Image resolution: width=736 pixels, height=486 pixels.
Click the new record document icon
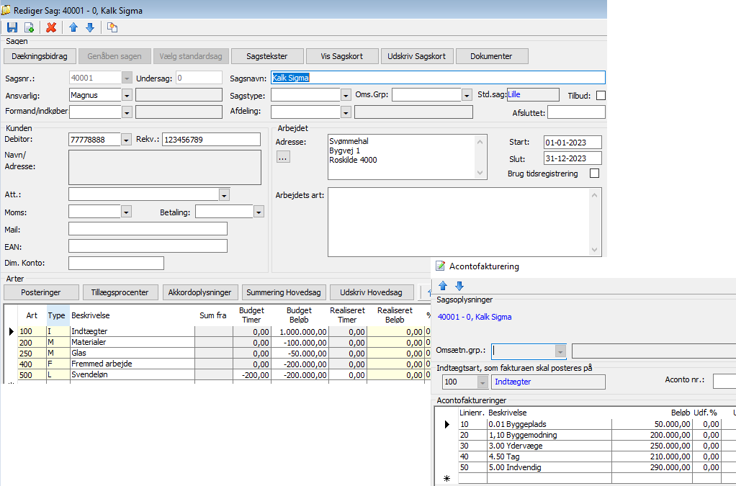point(29,27)
